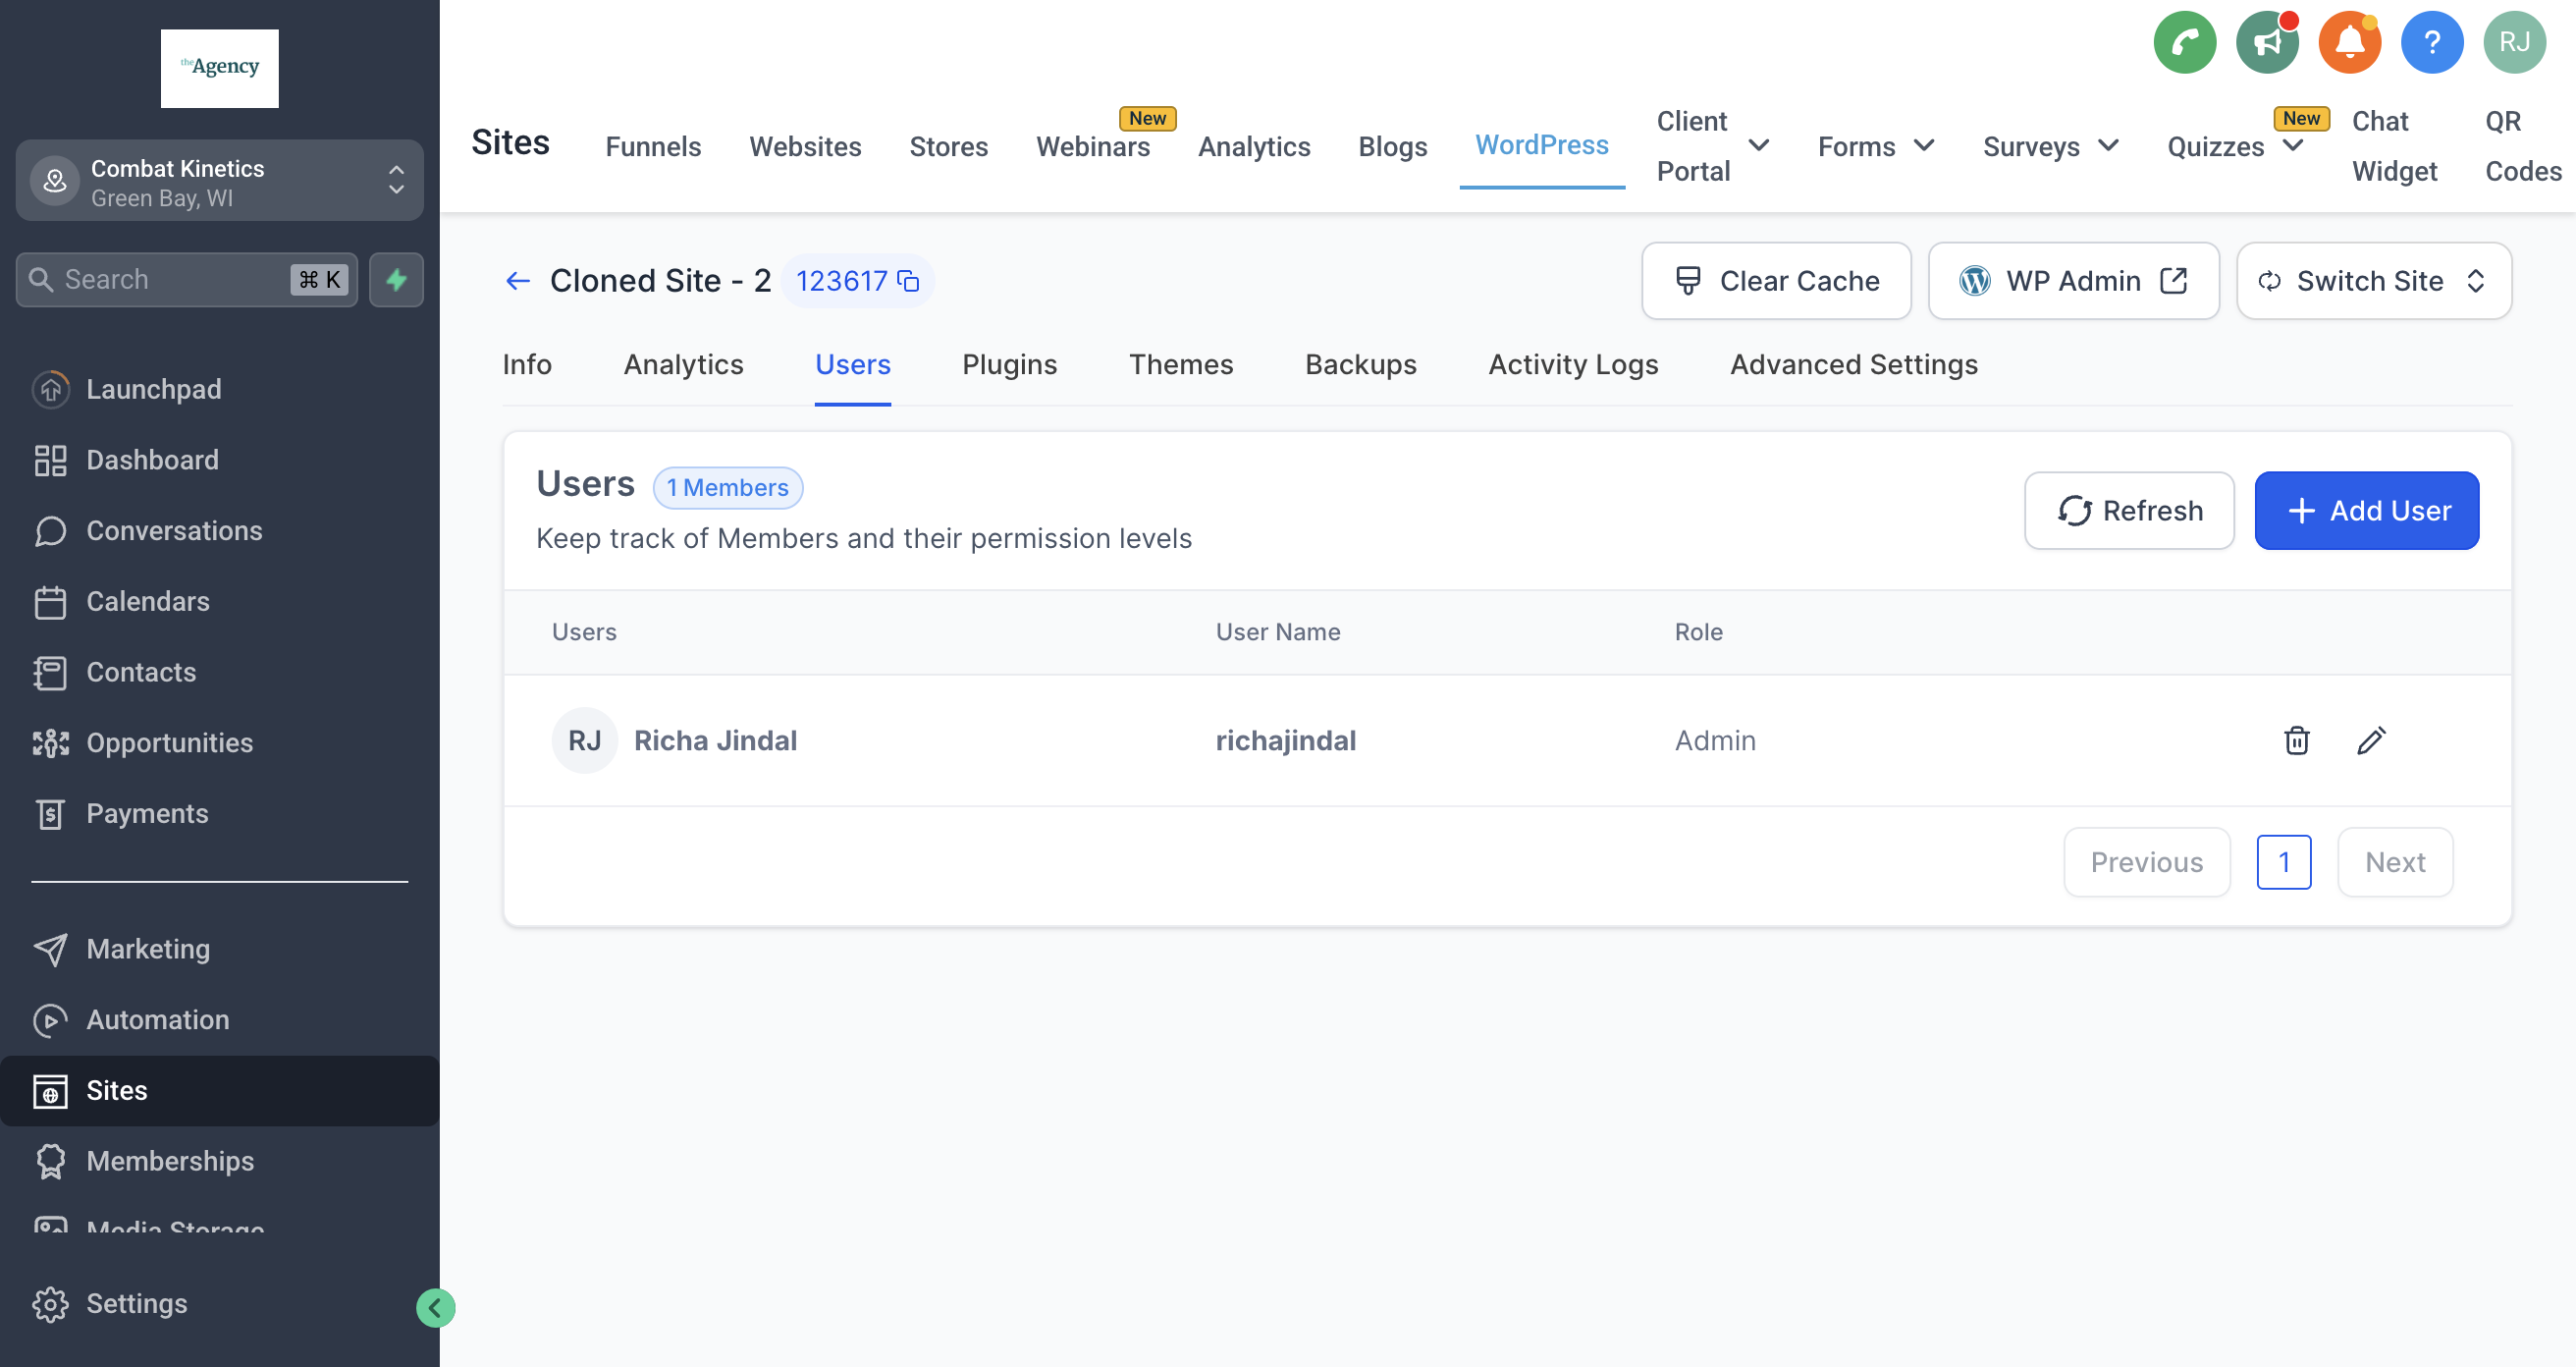Click the Add User button
The height and width of the screenshot is (1367, 2576).
2366,510
